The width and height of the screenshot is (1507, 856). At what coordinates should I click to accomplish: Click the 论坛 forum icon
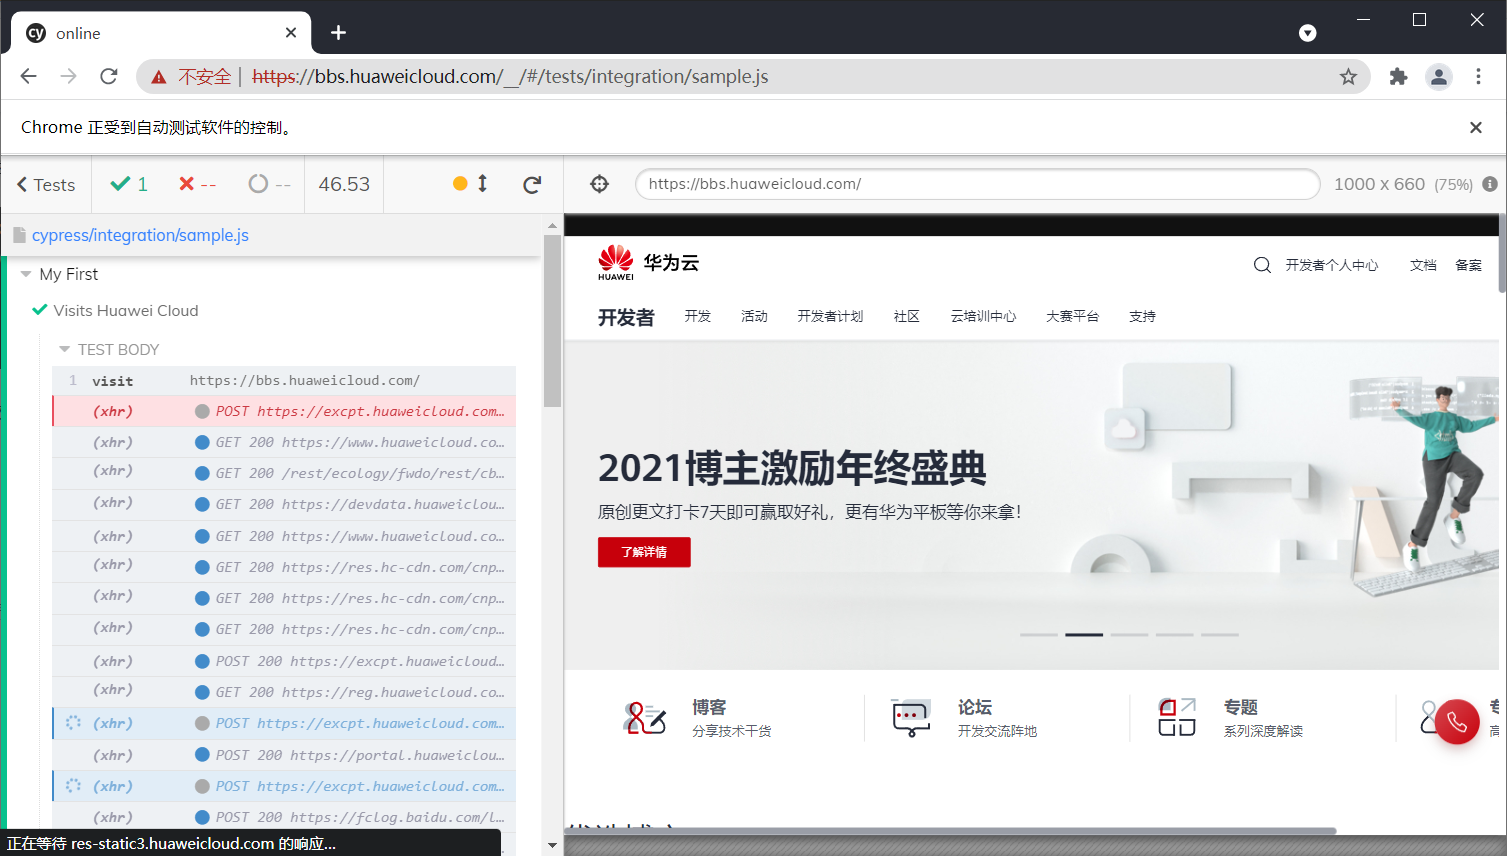click(911, 717)
